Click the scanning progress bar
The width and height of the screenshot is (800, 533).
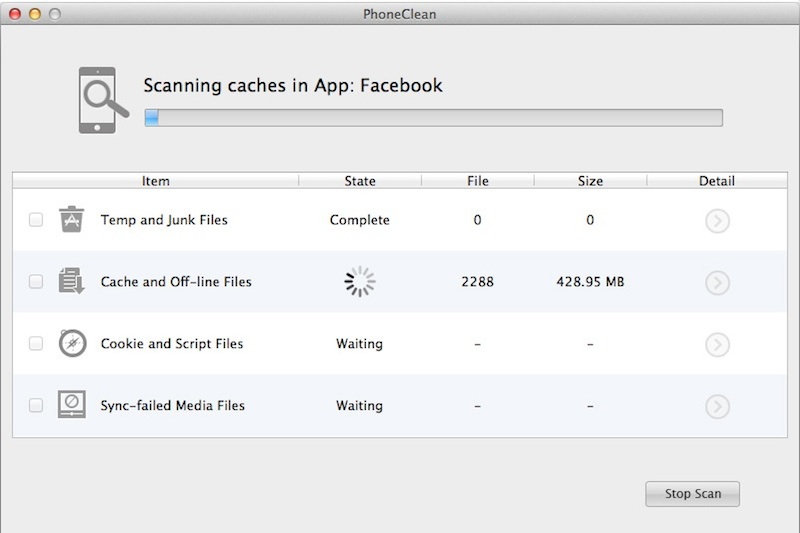pyautogui.click(x=433, y=118)
